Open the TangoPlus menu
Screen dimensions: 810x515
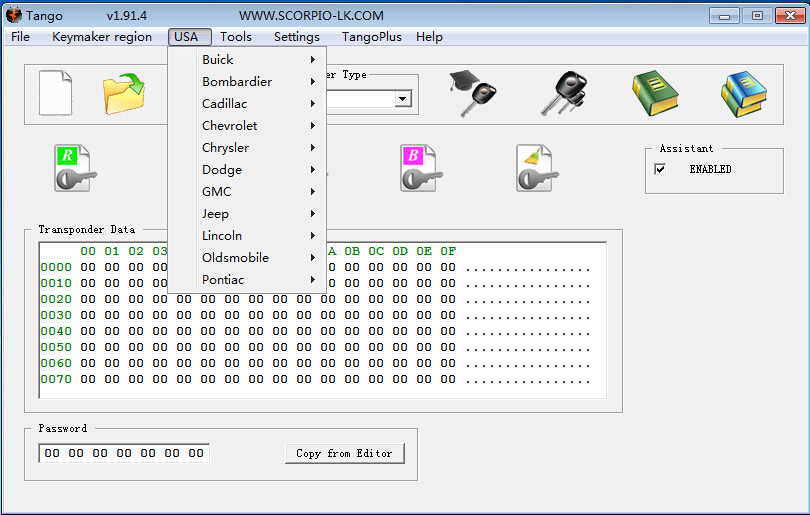(371, 37)
